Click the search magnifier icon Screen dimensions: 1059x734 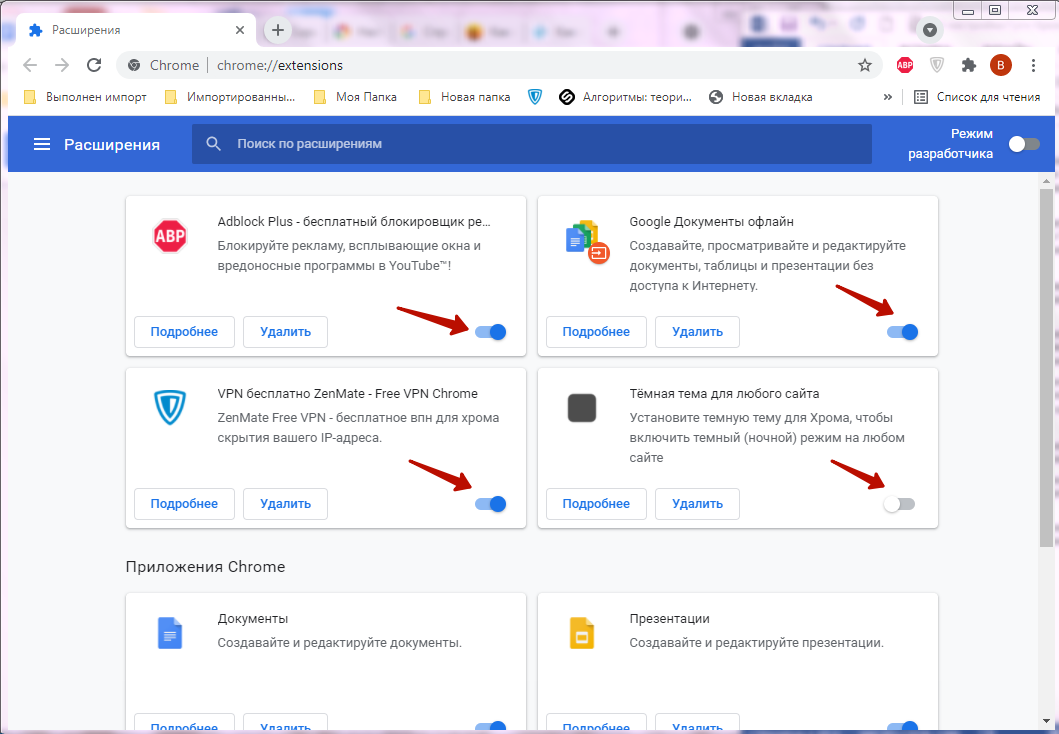(x=213, y=144)
